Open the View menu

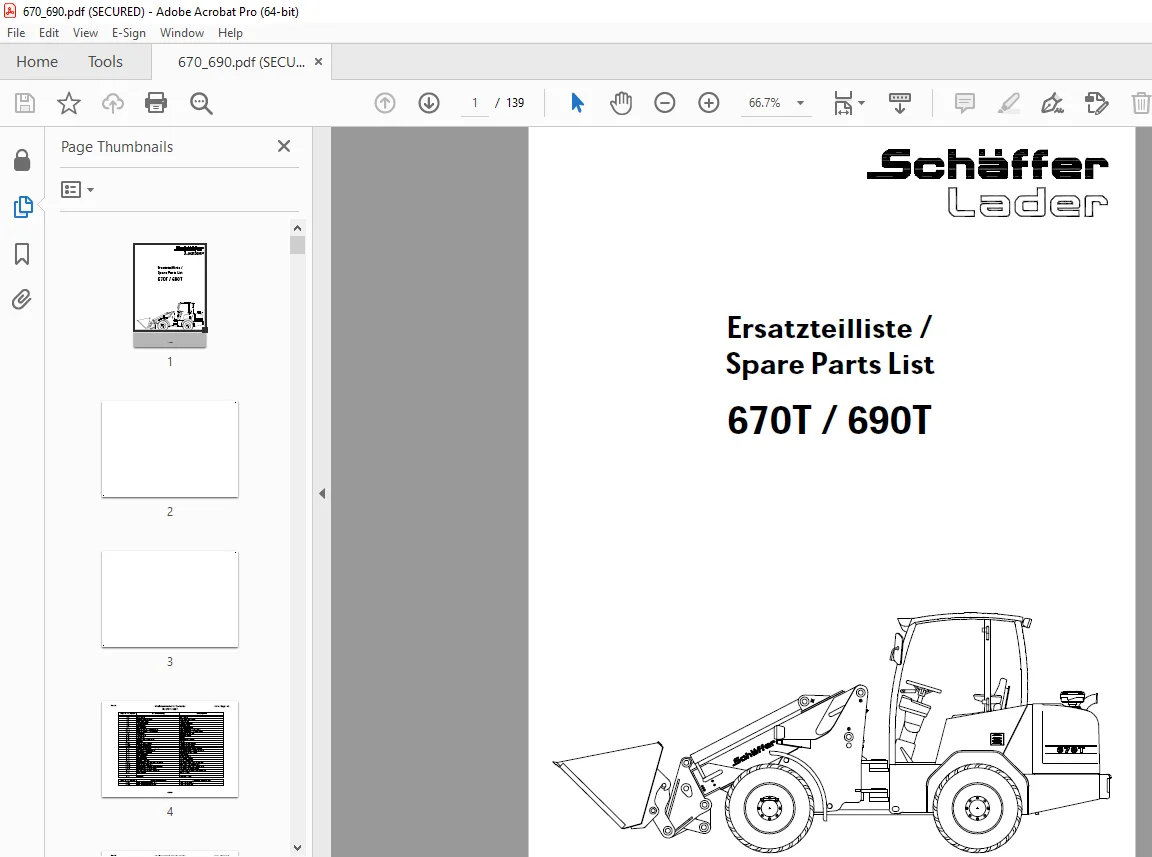[85, 33]
